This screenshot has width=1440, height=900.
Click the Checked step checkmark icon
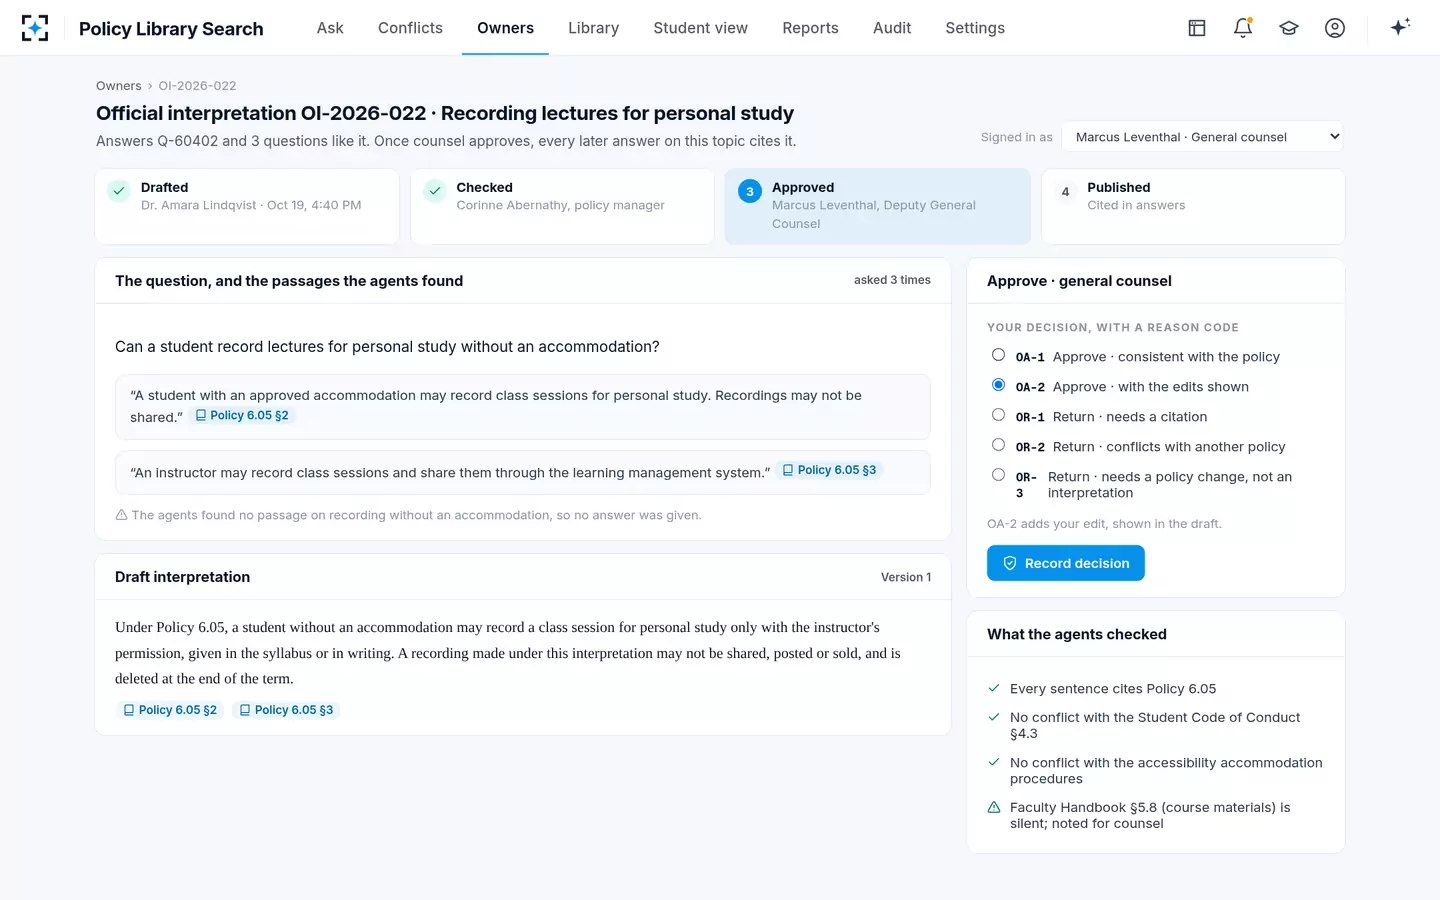(435, 191)
